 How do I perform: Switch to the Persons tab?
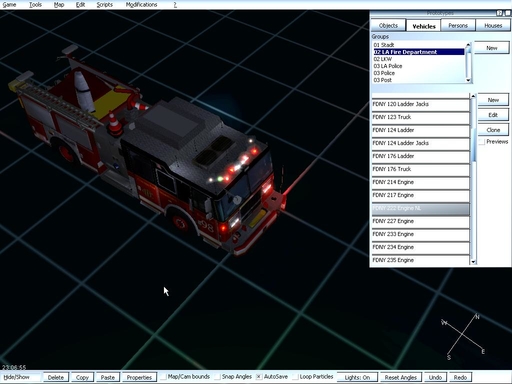[458, 26]
